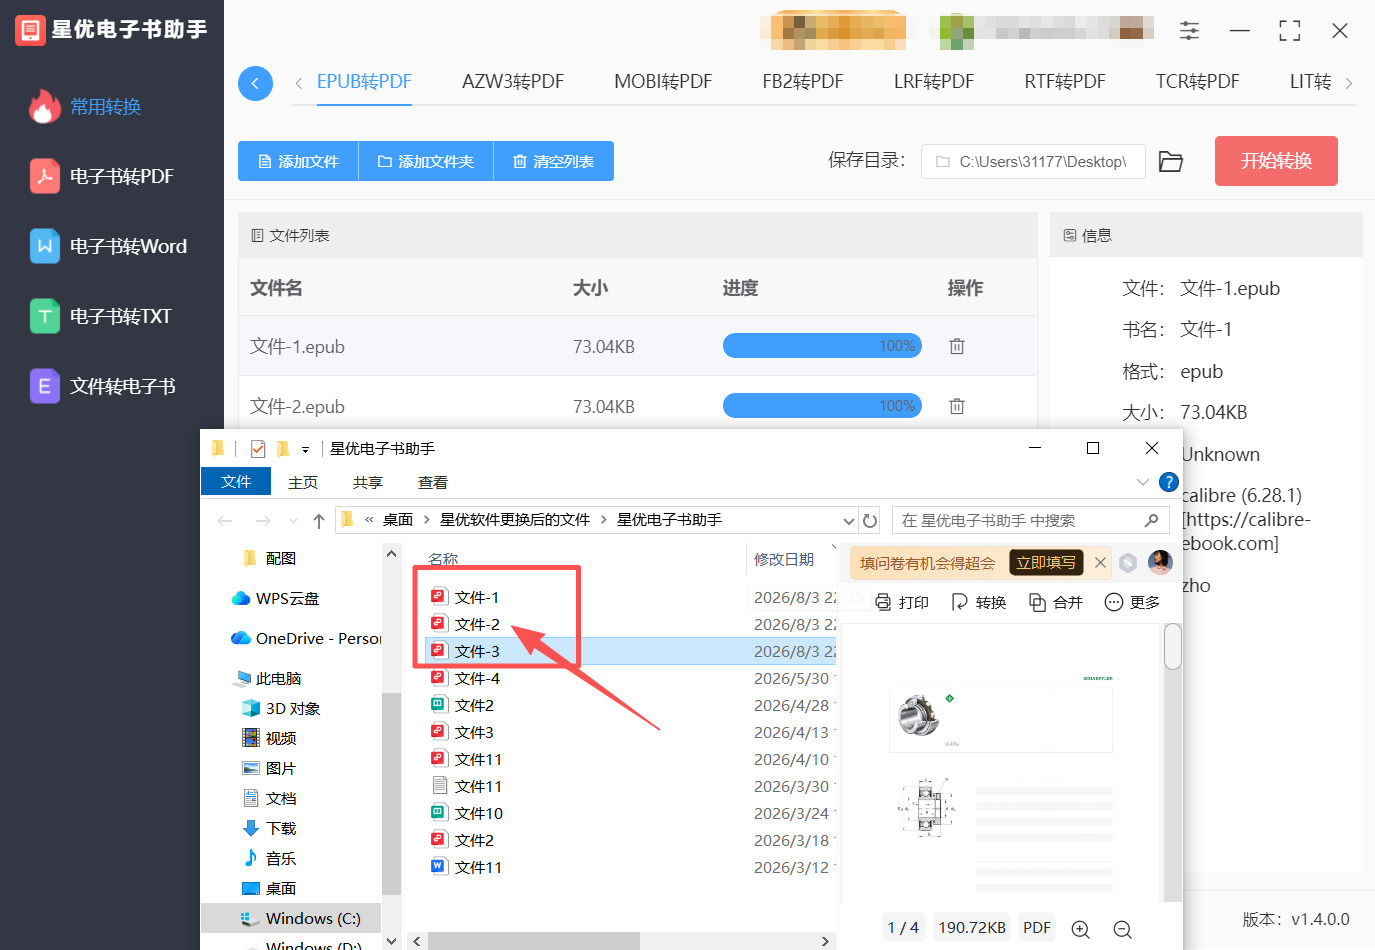The image size is (1375, 950).
Task: Click the 添加文件 button
Action: tap(298, 161)
